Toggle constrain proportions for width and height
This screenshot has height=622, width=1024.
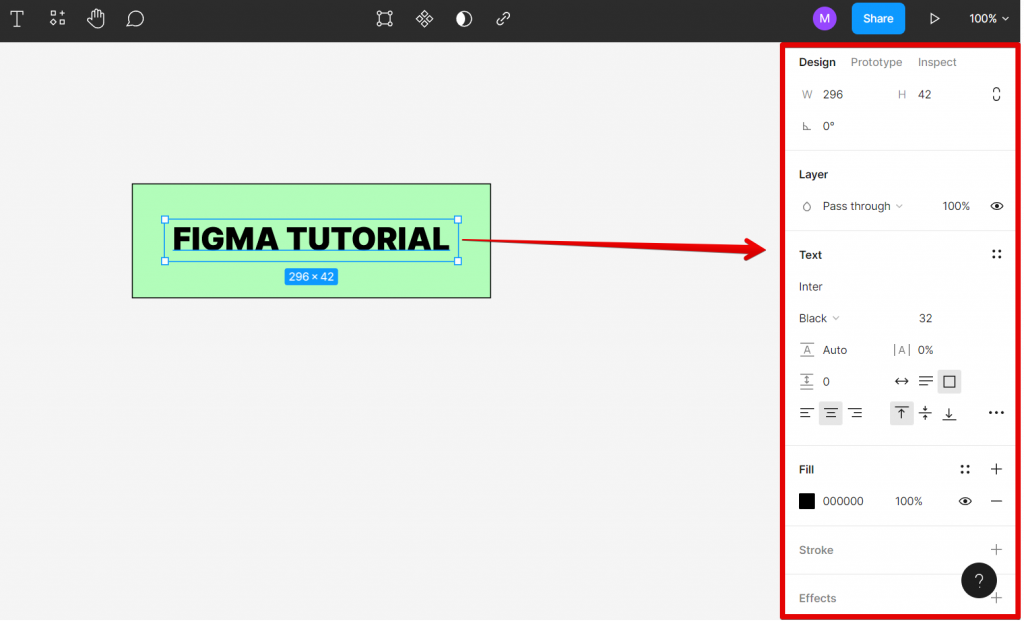tap(996, 93)
